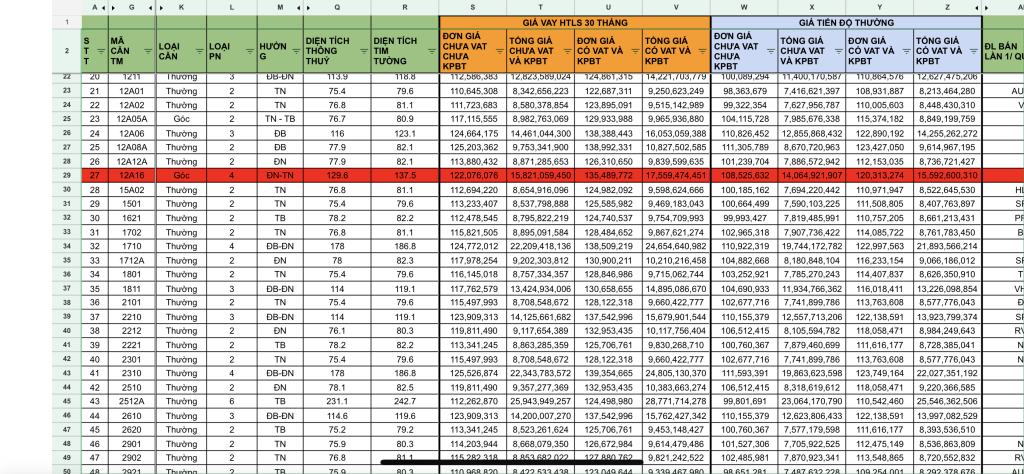The image size is (1024, 474).
Task: Open the filter icon in MÃ CĂN TM header
Action: [148, 51]
